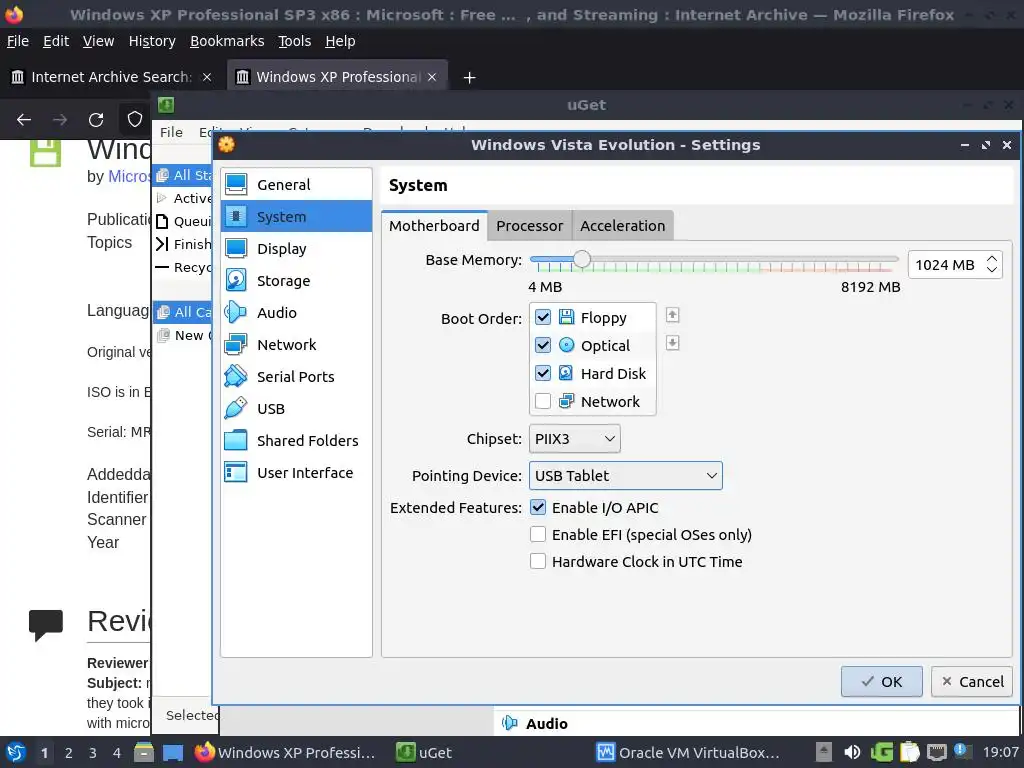This screenshot has height=768, width=1024.
Task: Switch to workspace 3
Action: click(93, 753)
